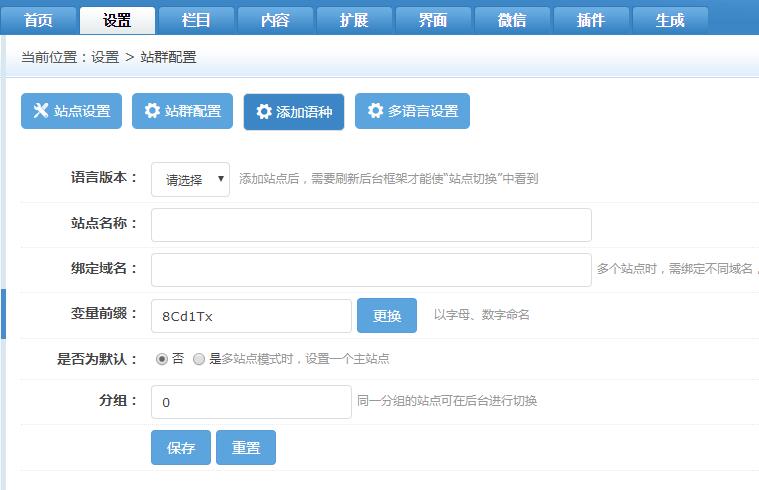Screen dimensions: 759x490
Task: Open the 生成 tab
Action: [x=670, y=20]
